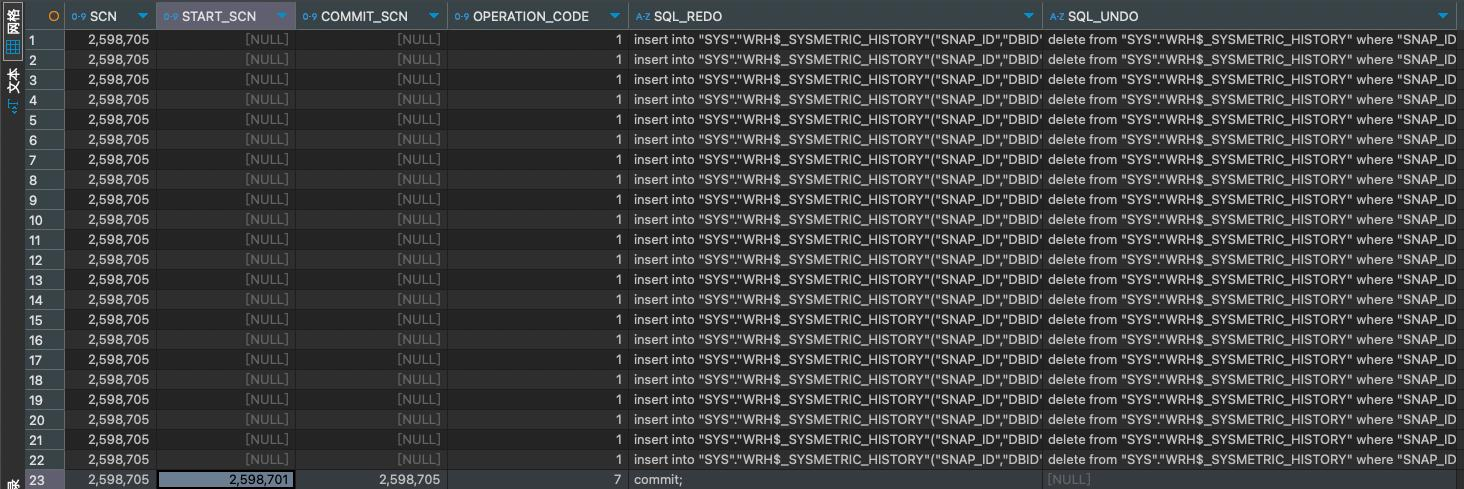This screenshot has width=1464, height=489.
Task: Select row number 6 header
Action: point(45,140)
